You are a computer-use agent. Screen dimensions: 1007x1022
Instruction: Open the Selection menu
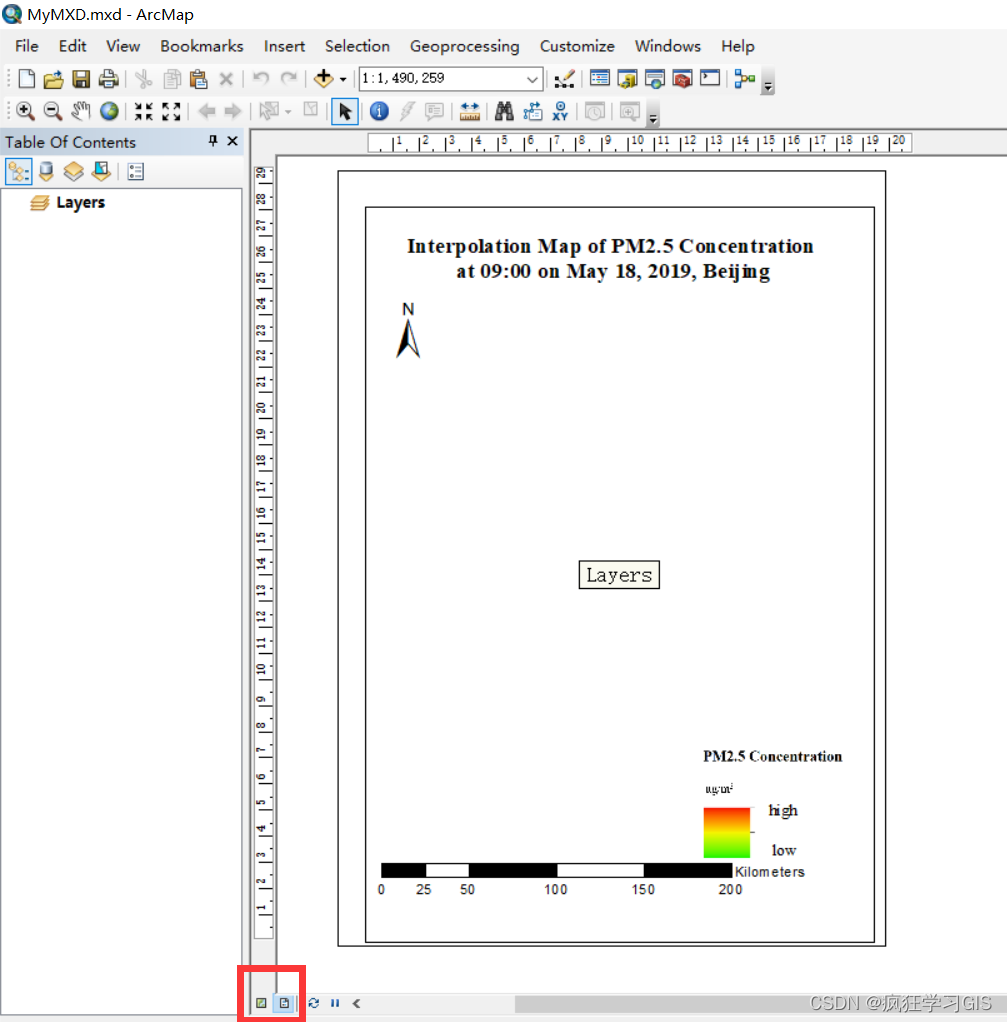[x=357, y=46]
